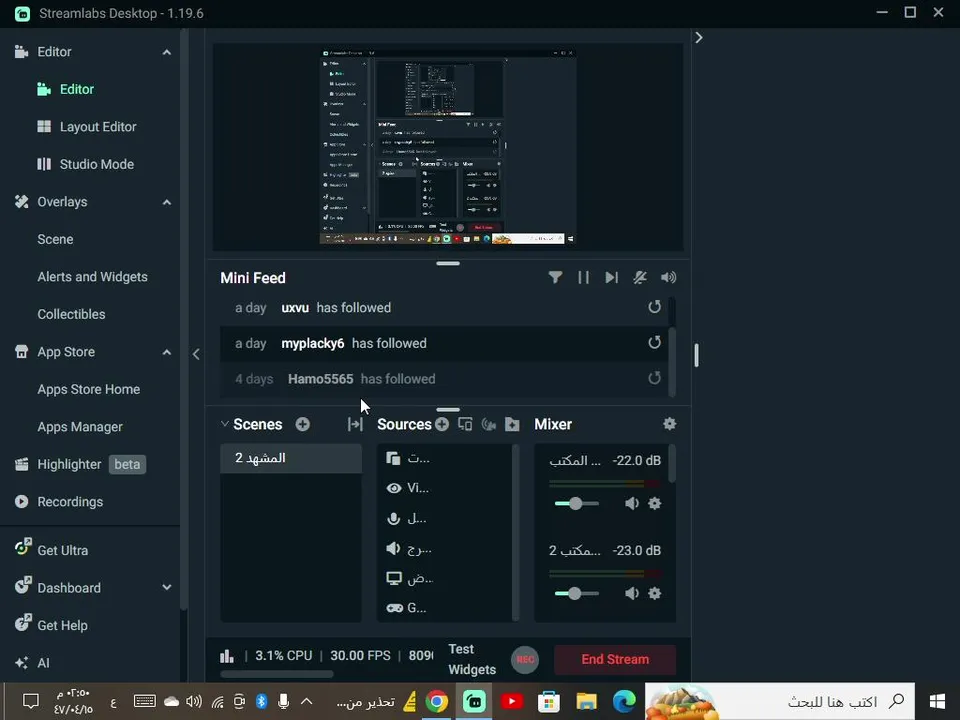Toggle Mini Feed alert volume speaker icon

click(669, 277)
